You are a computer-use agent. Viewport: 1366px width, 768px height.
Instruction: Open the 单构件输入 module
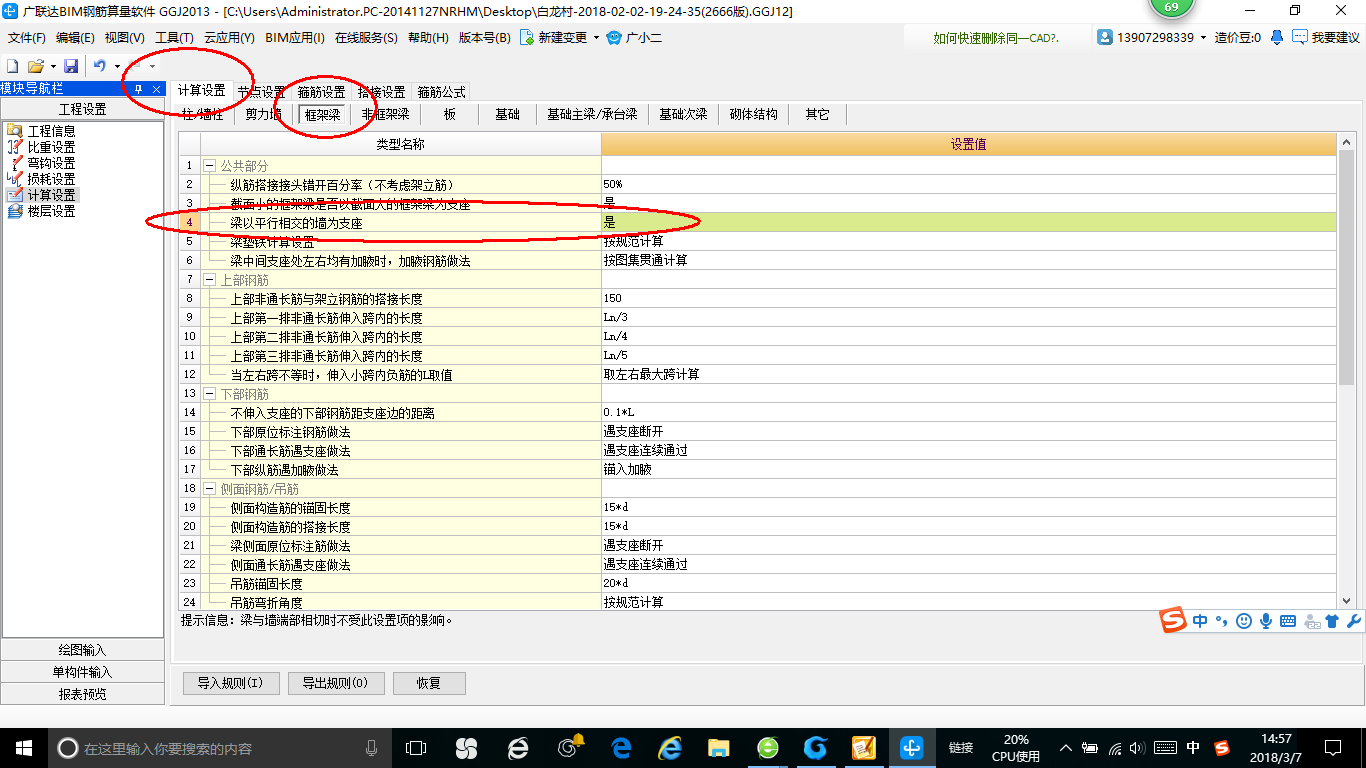[x=83, y=672]
